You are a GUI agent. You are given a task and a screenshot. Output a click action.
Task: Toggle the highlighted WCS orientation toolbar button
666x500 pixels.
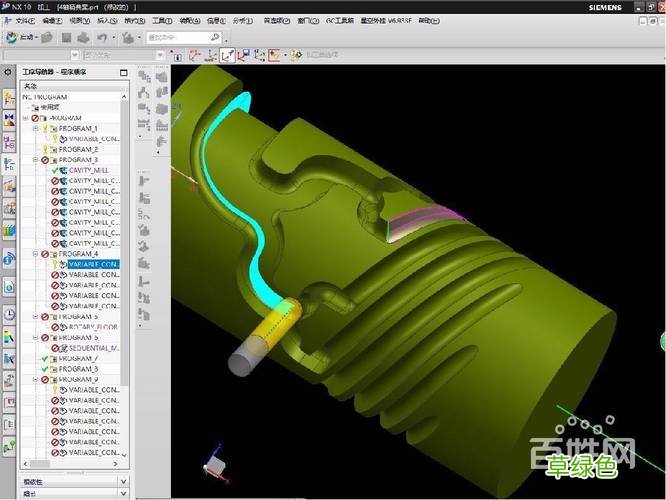point(227,55)
